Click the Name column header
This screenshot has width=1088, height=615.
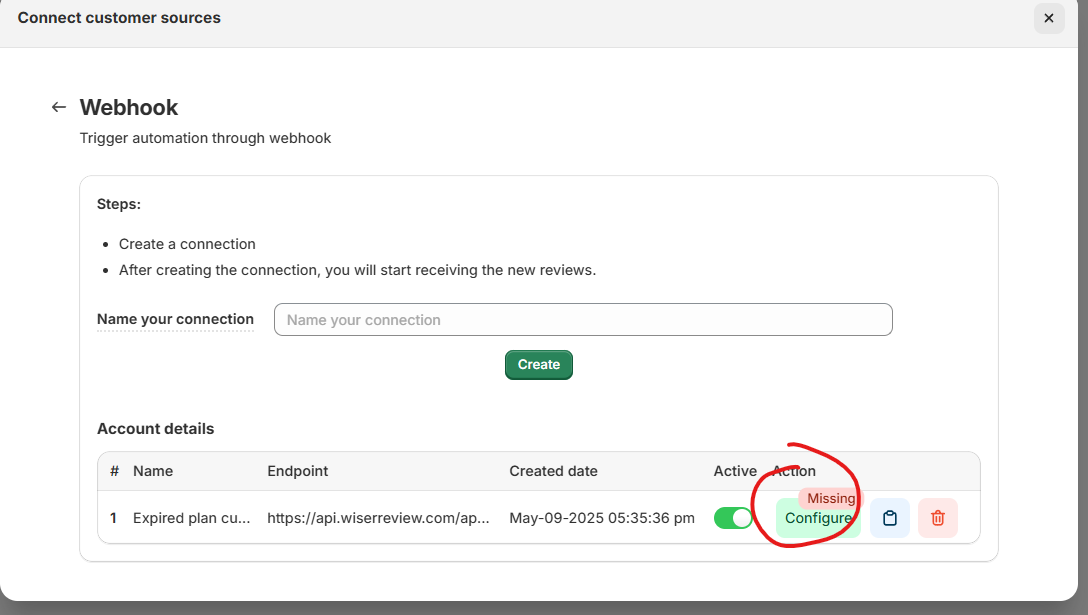(x=153, y=471)
